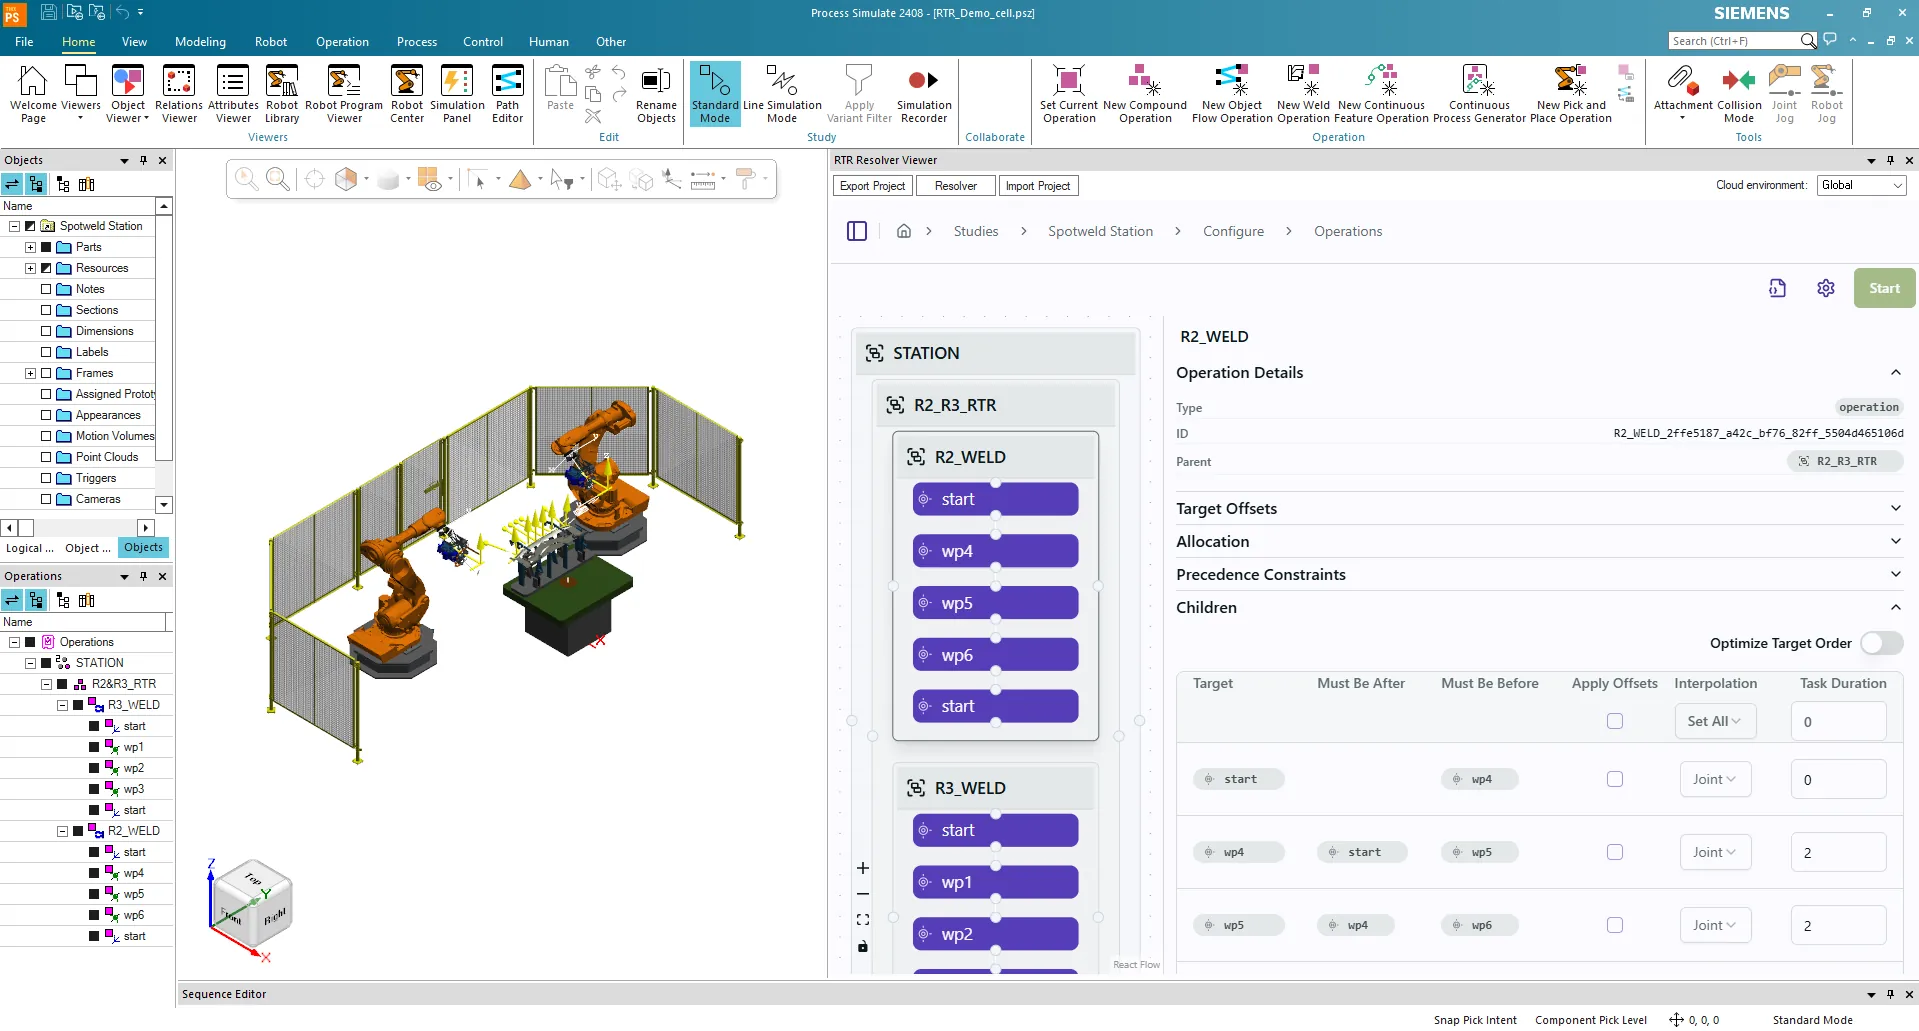The width and height of the screenshot is (1919, 1031).
Task: Open the Set All interpolation dropdown
Action: [x=1715, y=721]
